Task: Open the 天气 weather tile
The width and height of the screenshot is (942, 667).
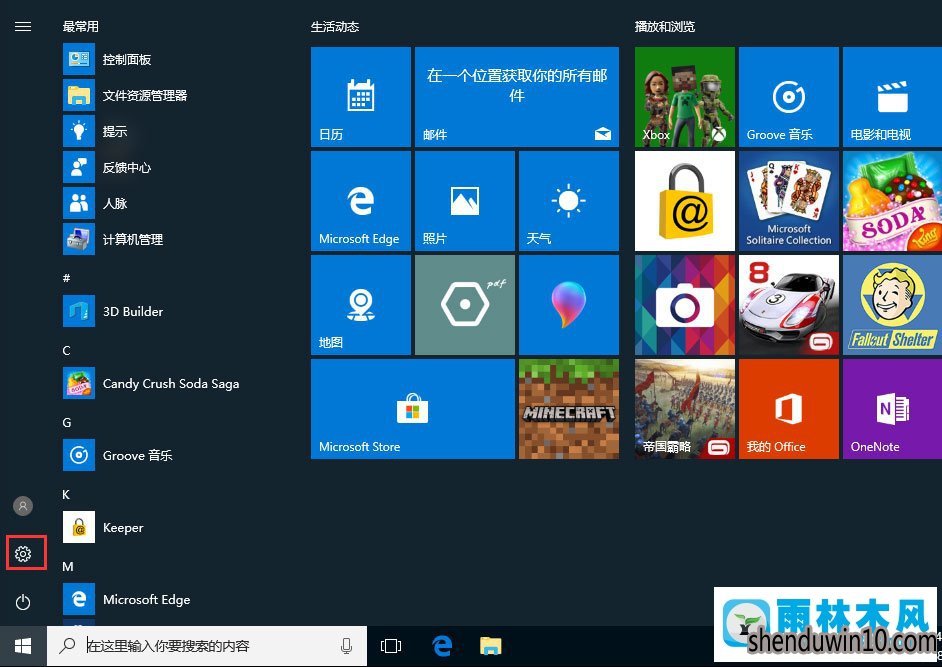Action: [568, 201]
